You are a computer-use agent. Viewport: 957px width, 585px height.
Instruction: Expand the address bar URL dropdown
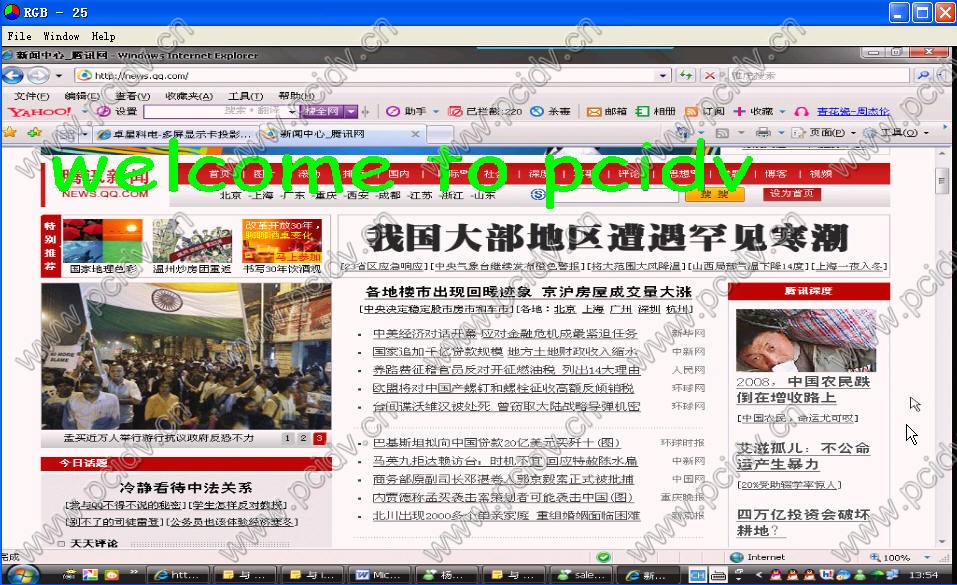tap(663, 76)
